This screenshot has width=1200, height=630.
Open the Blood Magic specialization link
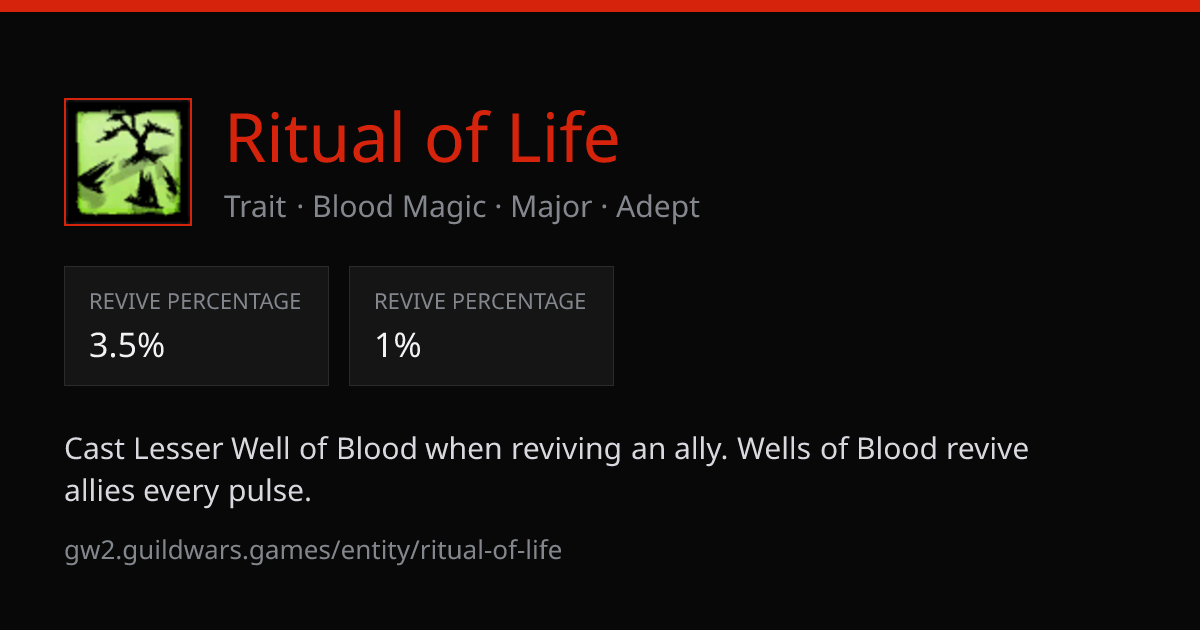tap(399, 207)
